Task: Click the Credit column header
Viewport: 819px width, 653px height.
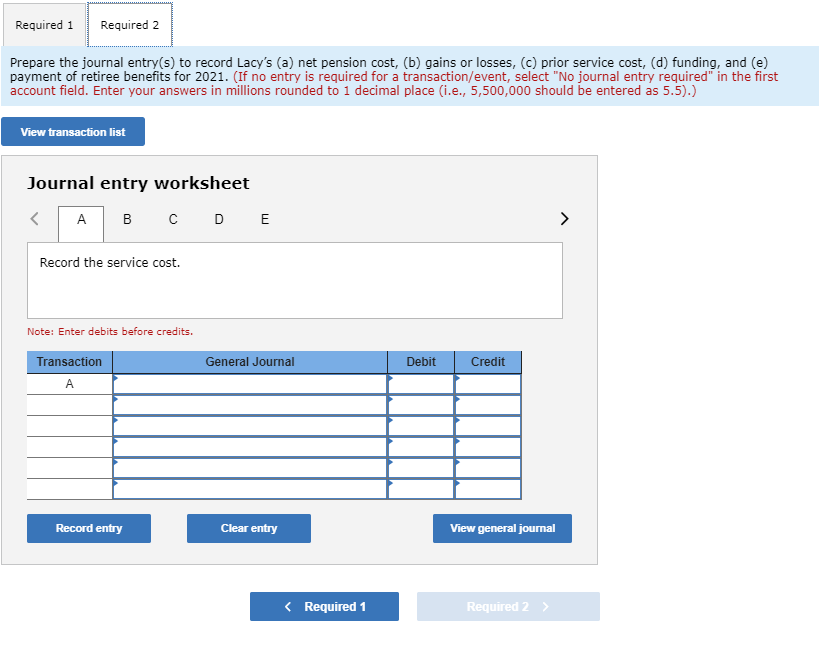Action: (x=488, y=362)
